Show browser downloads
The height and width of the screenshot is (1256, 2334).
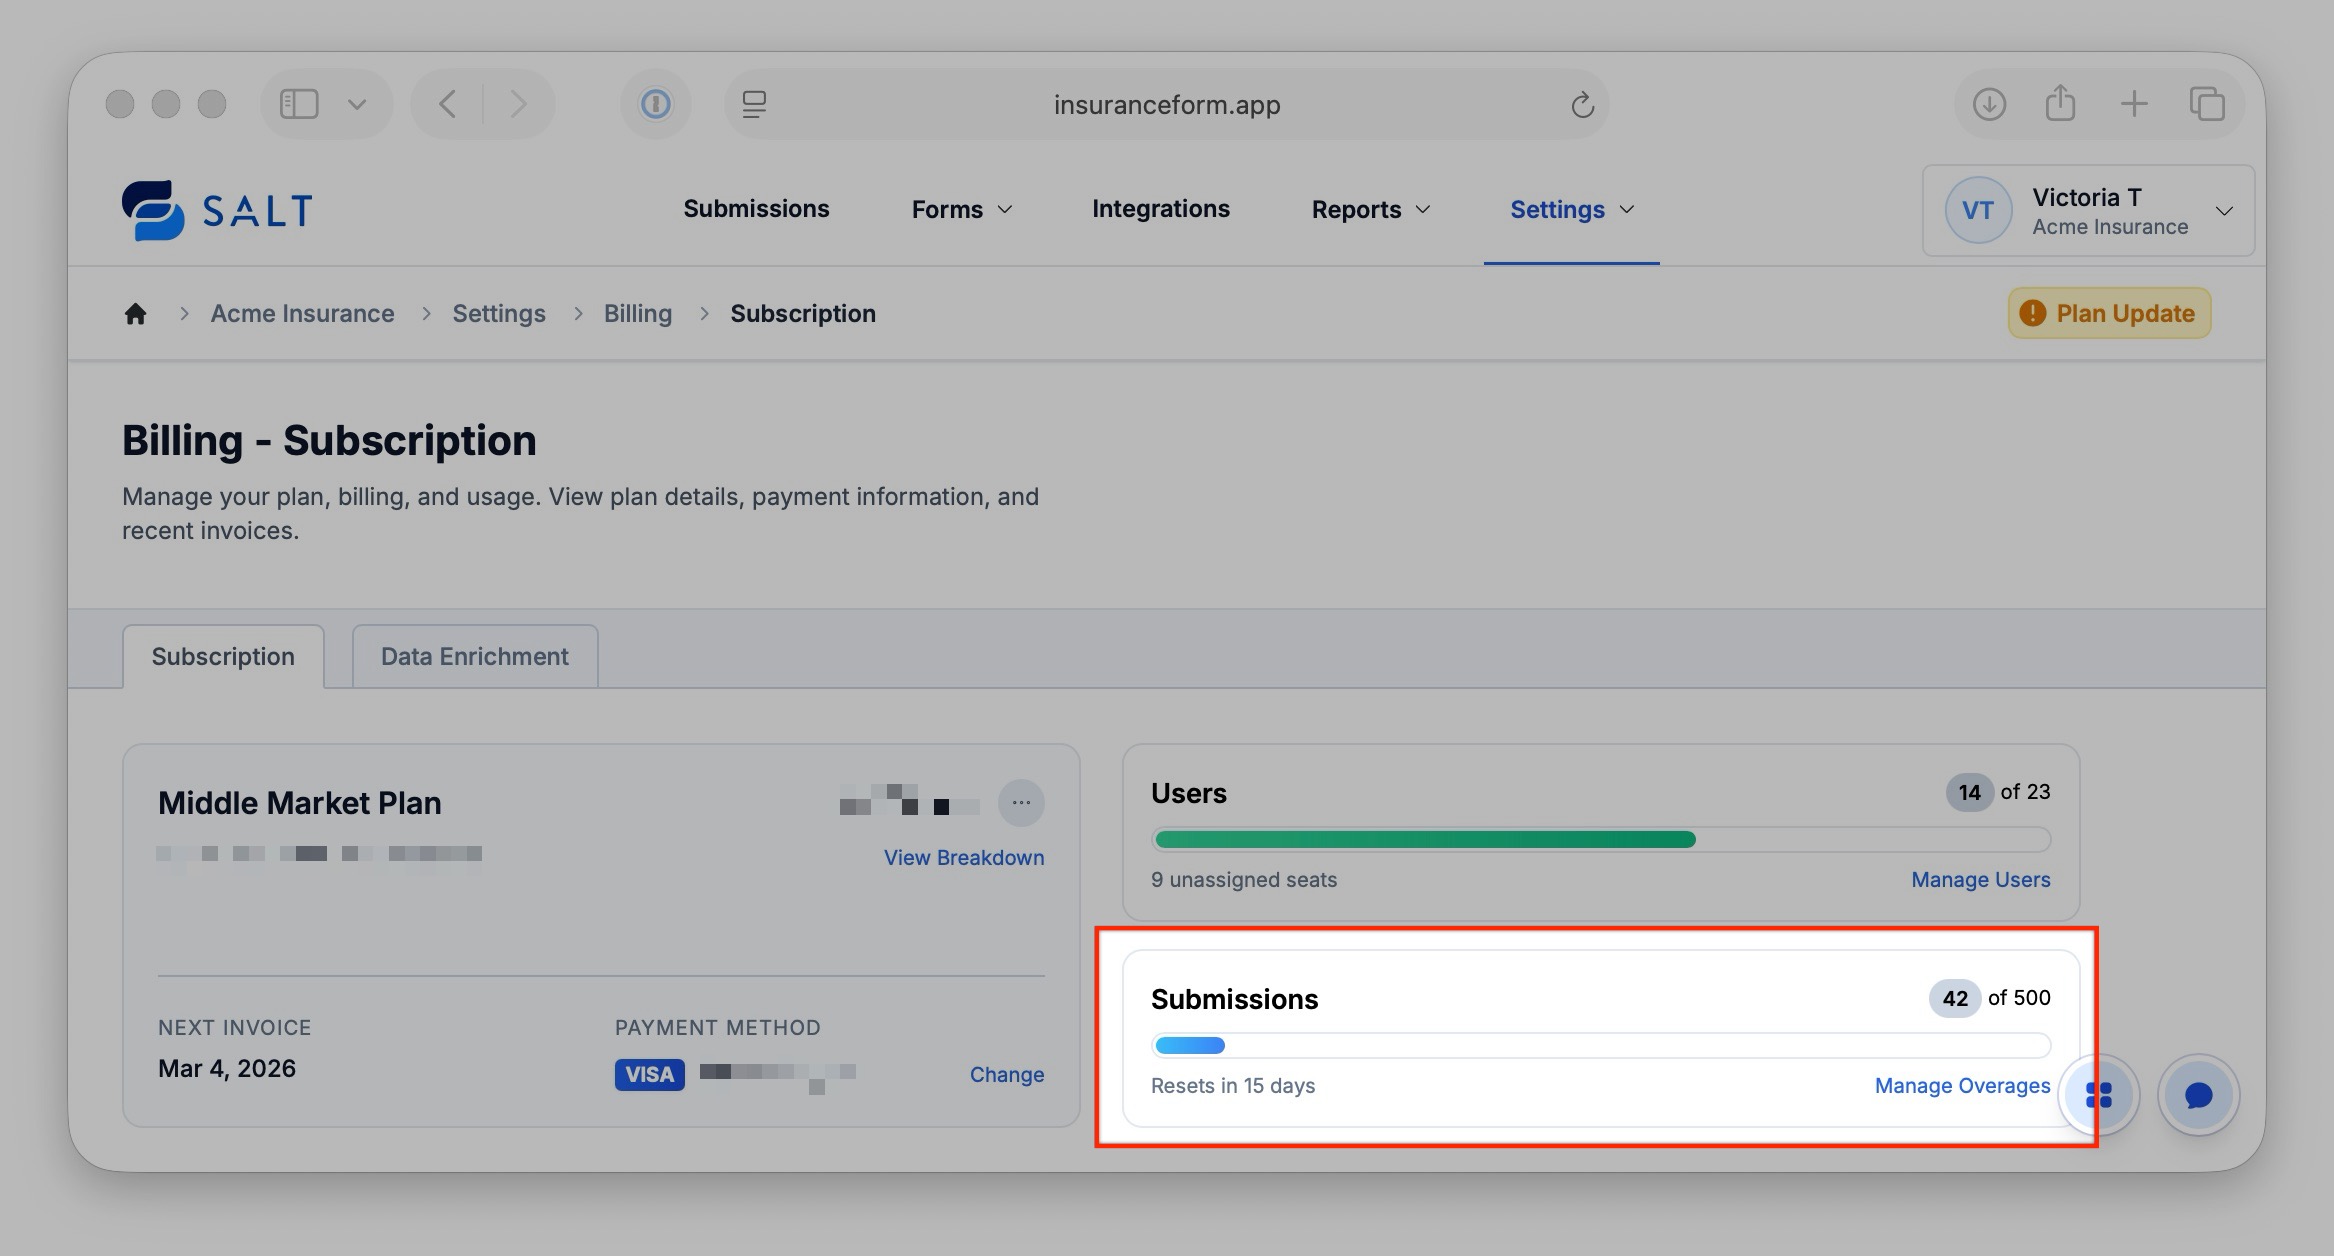tap(1989, 104)
